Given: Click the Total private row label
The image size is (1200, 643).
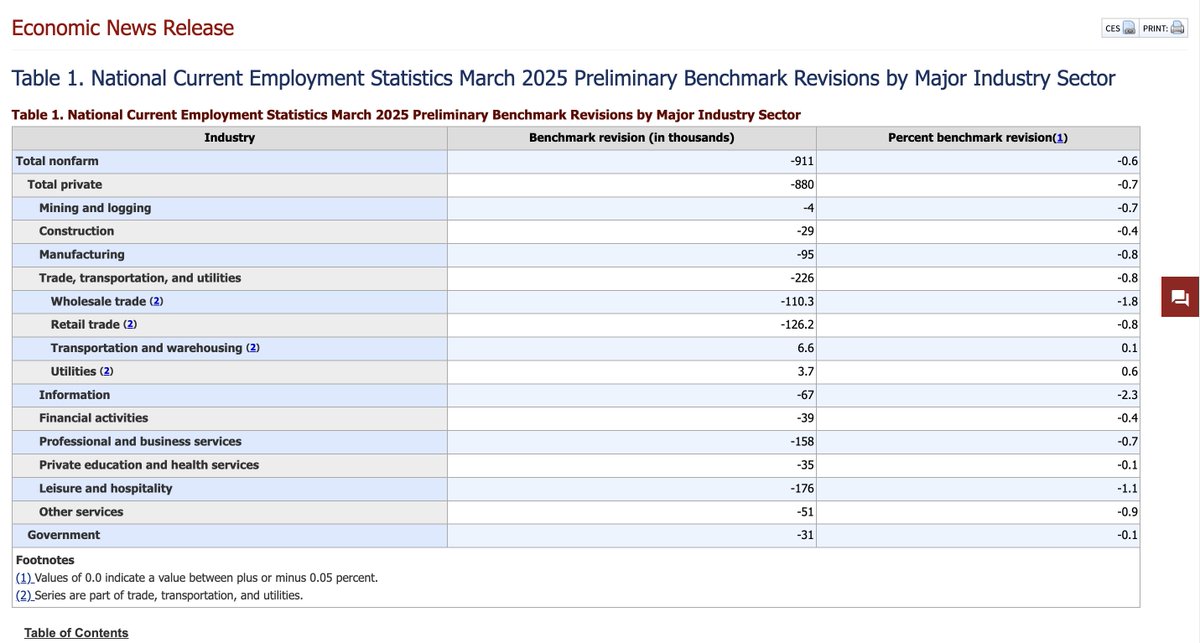Looking at the screenshot, I should coord(65,184).
